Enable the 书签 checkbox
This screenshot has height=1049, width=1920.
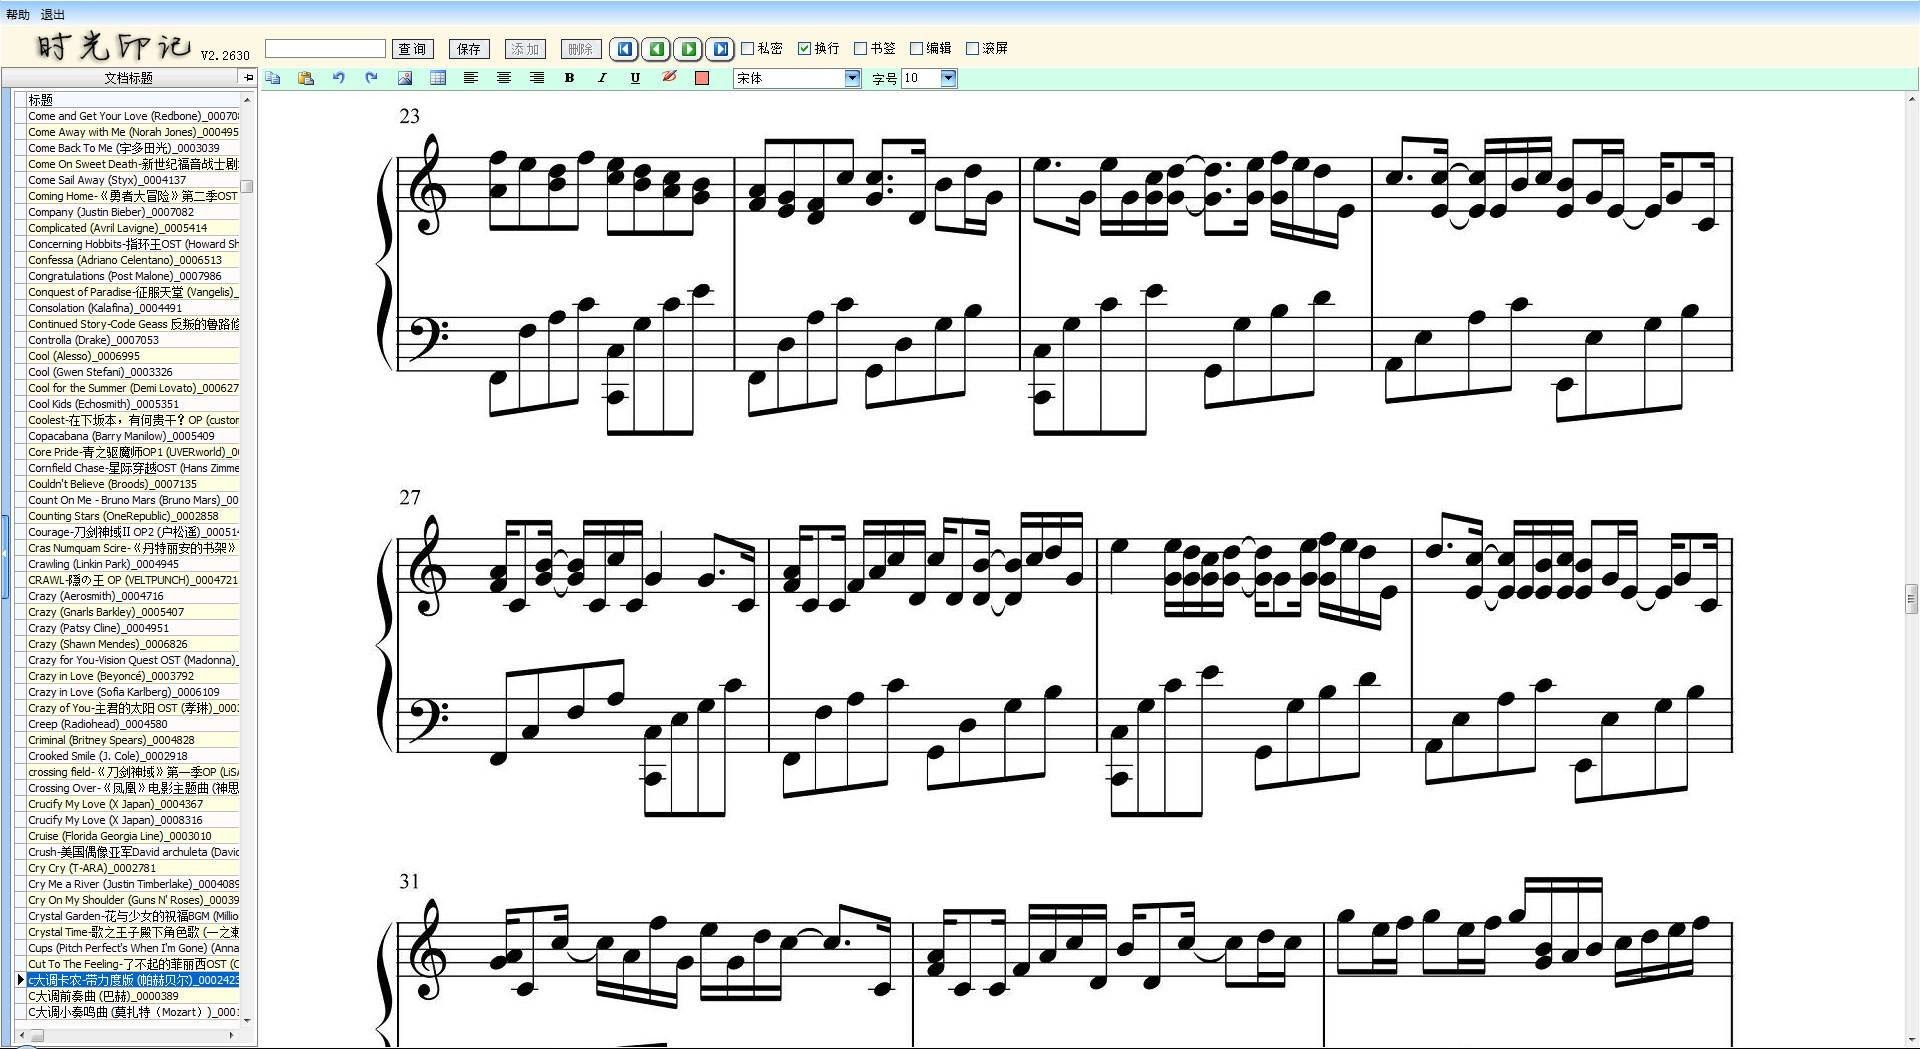click(x=860, y=48)
